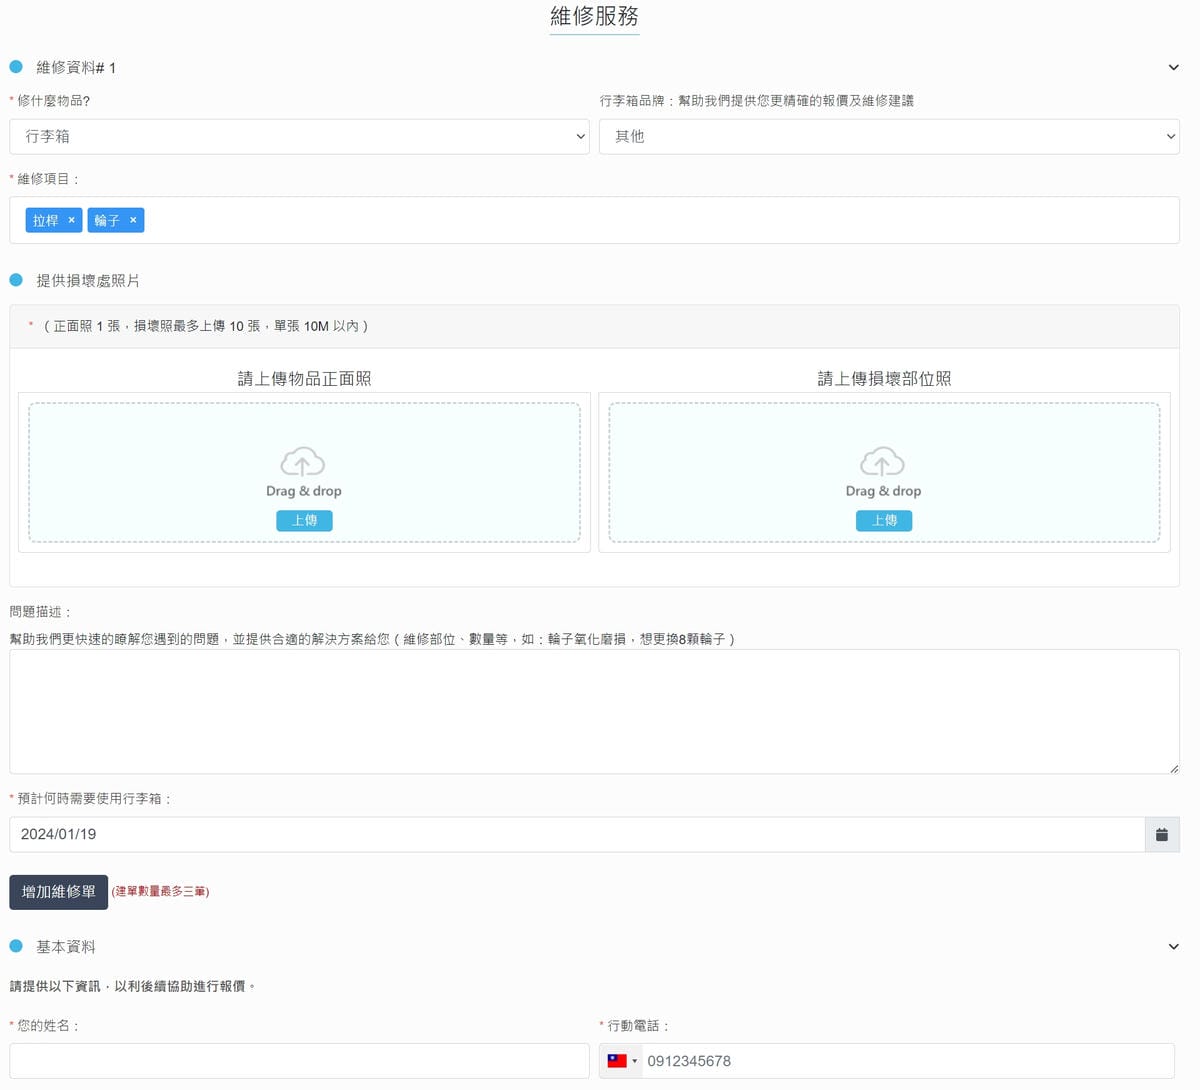Open the 修什麼物品 dropdown showing 行李箱
1200x1090 pixels.
pyautogui.click(x=299, y=137)
